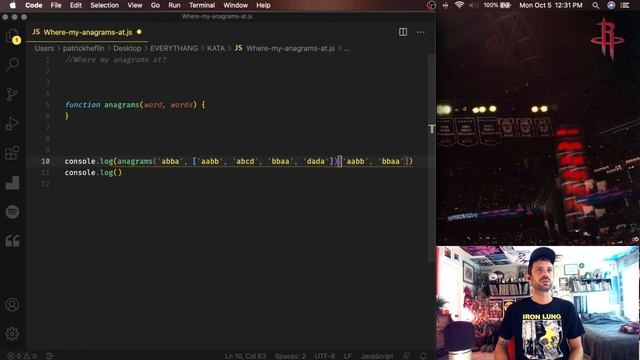Click the webcam video overlay
Viewport: 640px width, 360px height.
[x=538, y=303]
